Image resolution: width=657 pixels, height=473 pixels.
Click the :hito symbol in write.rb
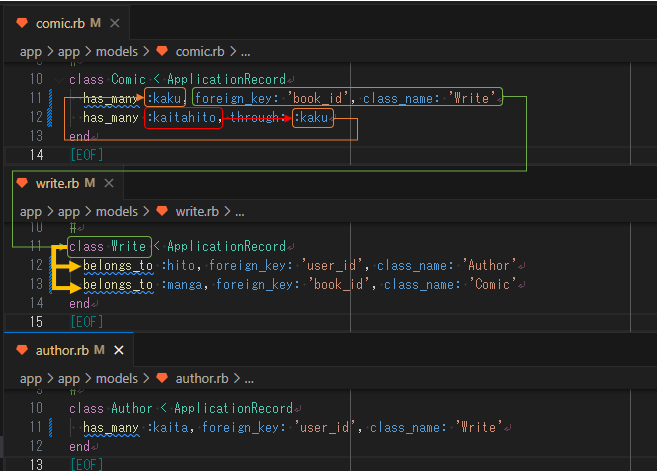pos(178,266)
